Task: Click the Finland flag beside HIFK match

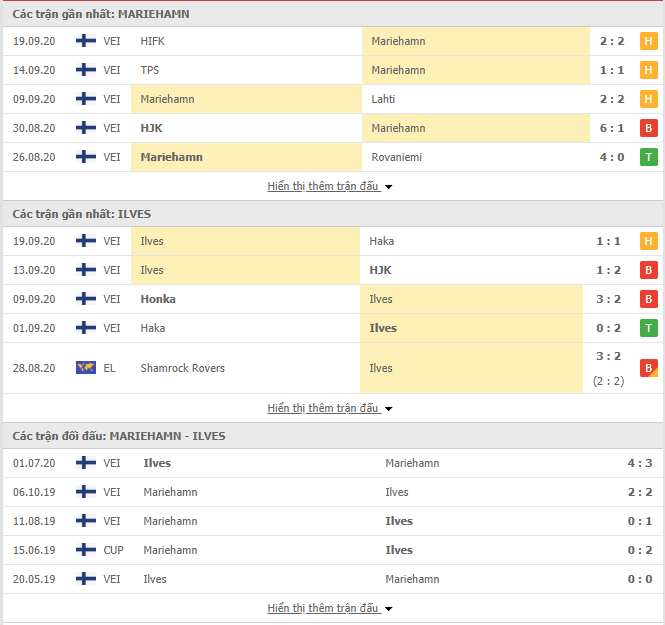Action: pyautogui.click(x=86, y=41)
